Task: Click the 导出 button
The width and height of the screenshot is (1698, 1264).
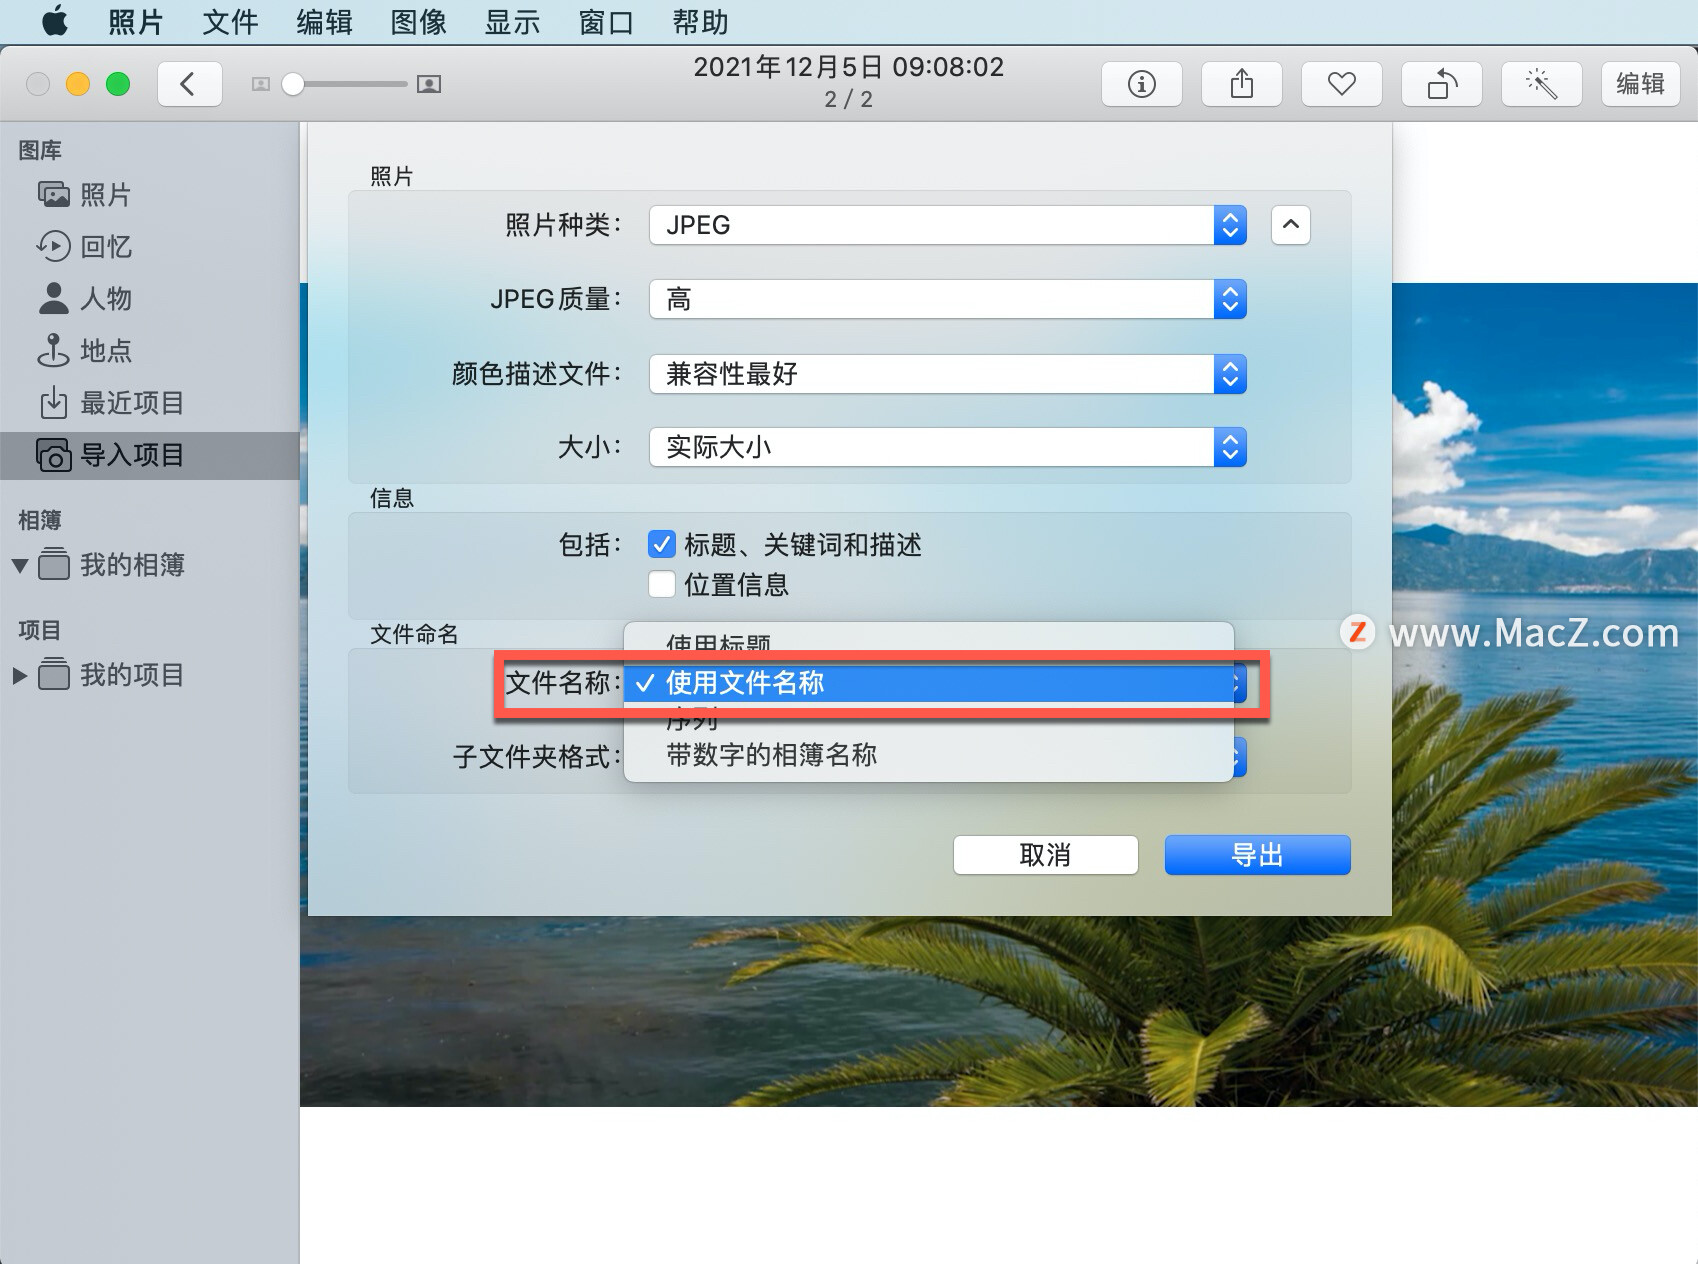Action: point(1256,855)
